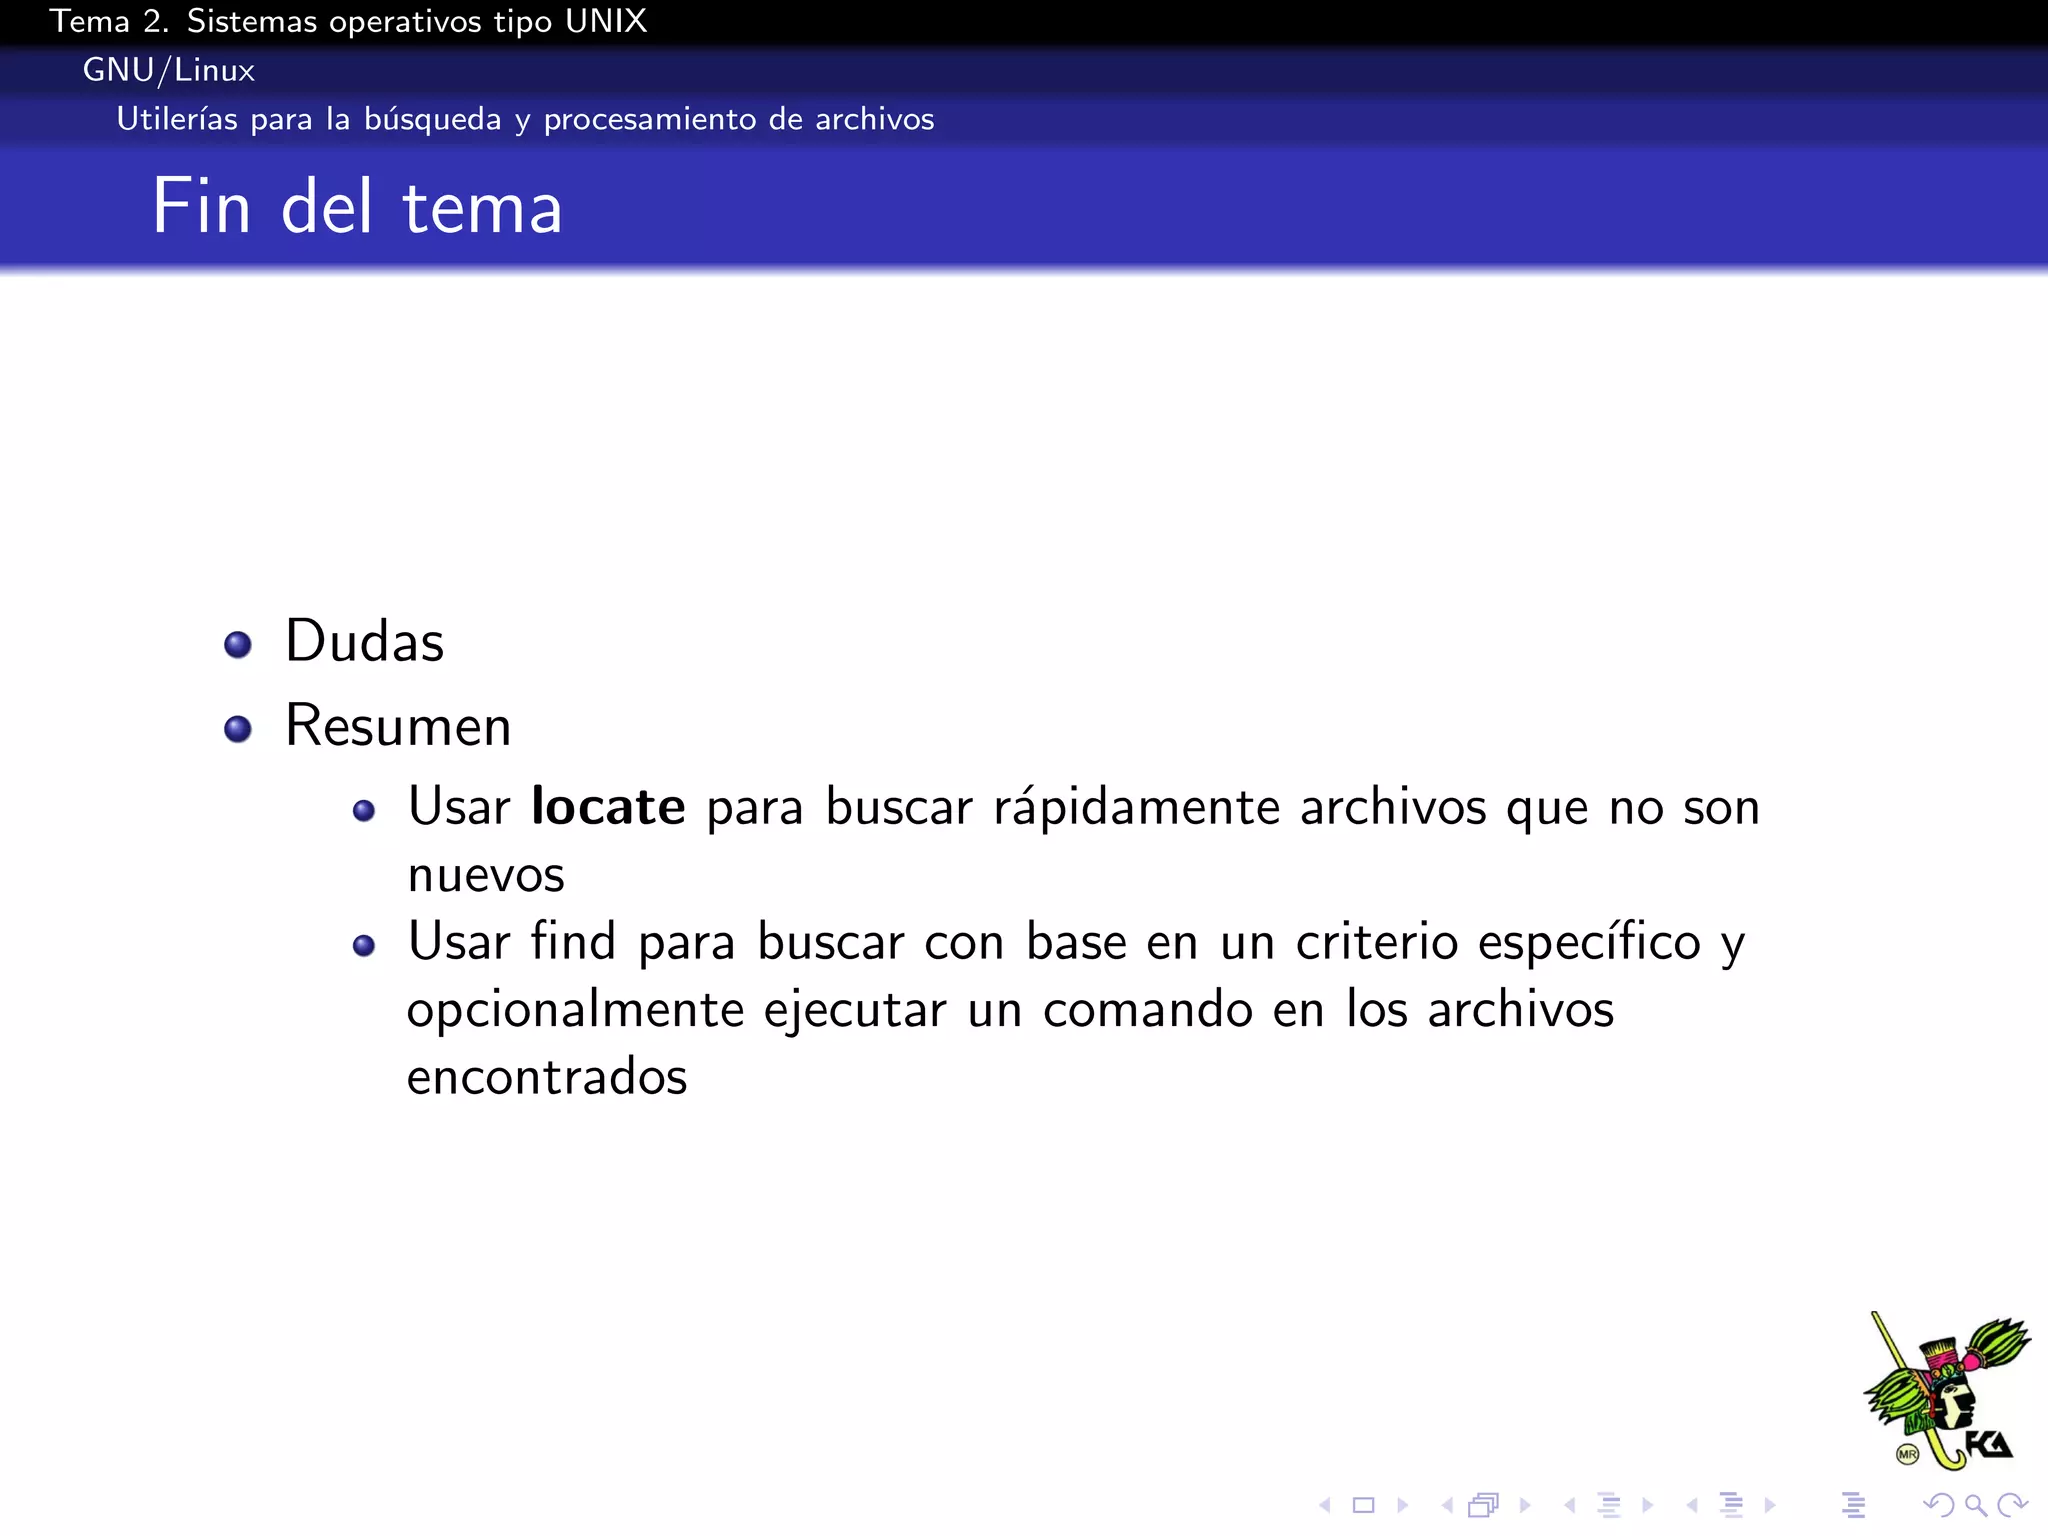Click the 'Dudas' bullet item
Viewport: 2048px width, 1536px height.
(364, 641)
